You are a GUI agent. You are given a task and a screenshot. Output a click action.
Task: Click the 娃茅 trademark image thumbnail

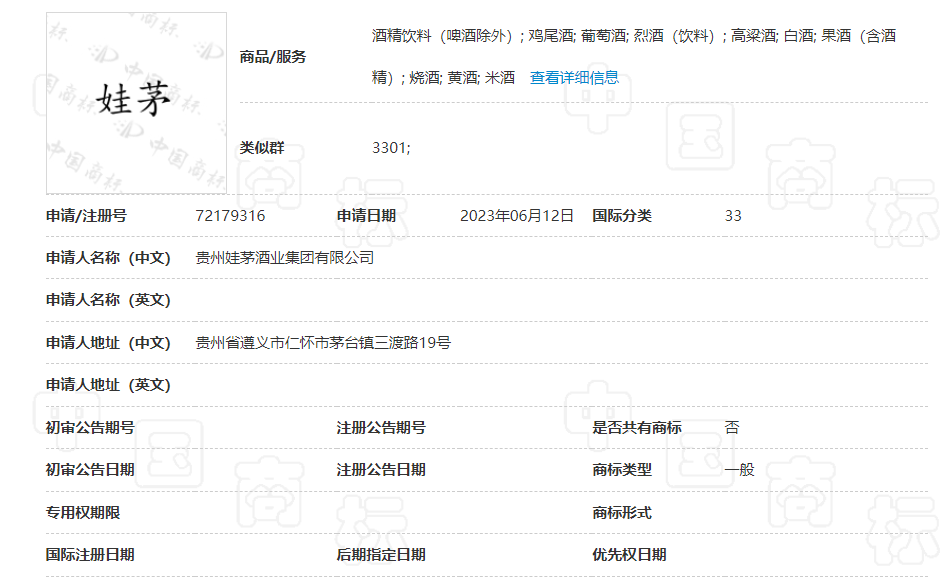136,103
